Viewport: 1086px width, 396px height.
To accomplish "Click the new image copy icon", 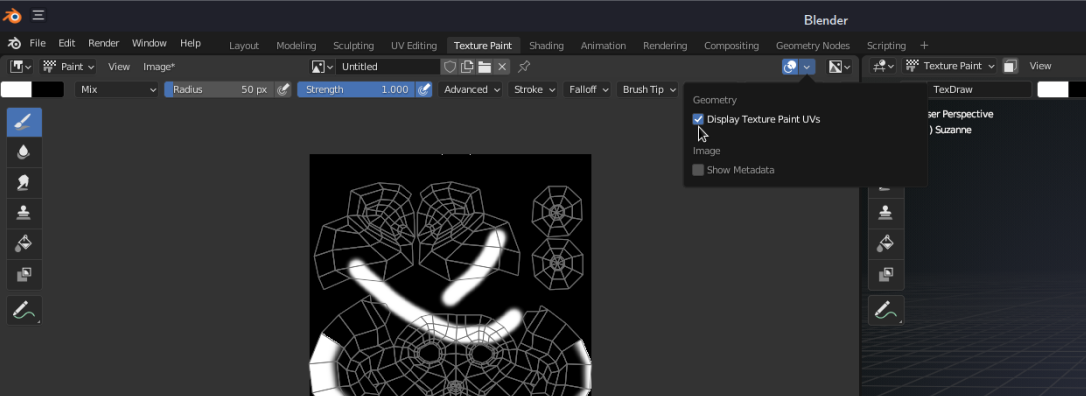I will coord(467,66).
